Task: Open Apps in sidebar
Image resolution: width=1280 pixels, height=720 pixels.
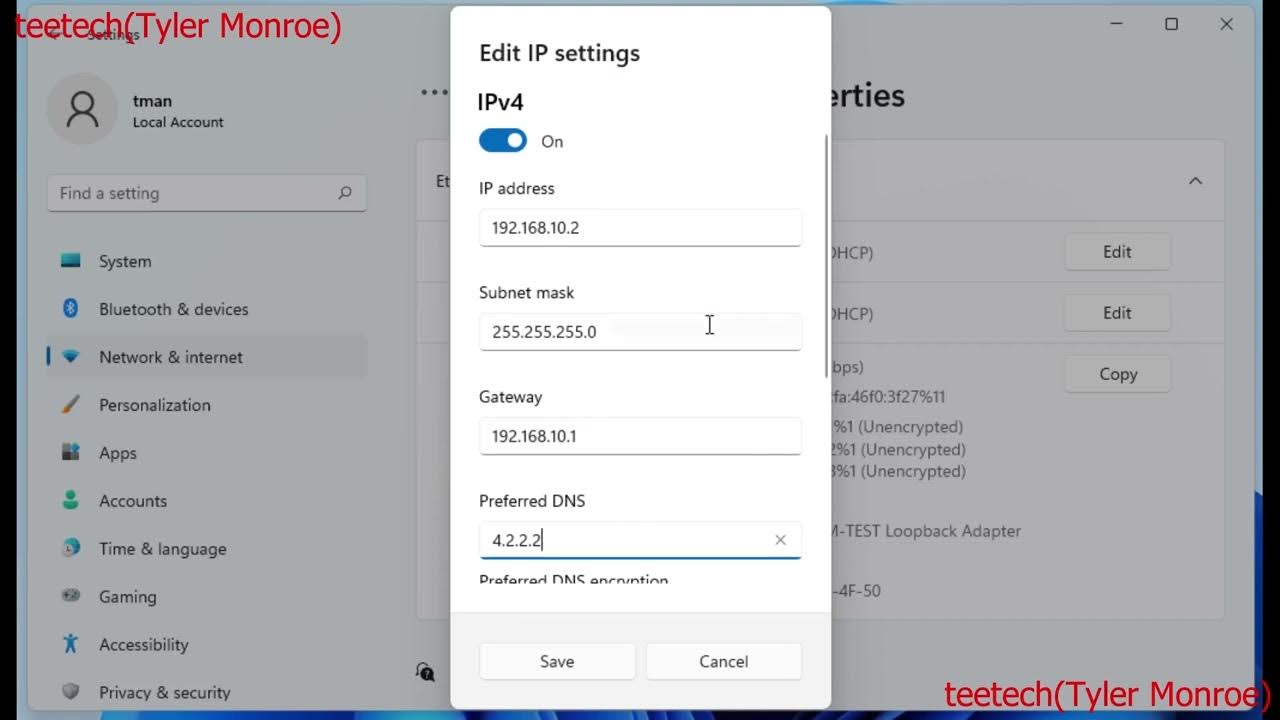Action: 206,453
